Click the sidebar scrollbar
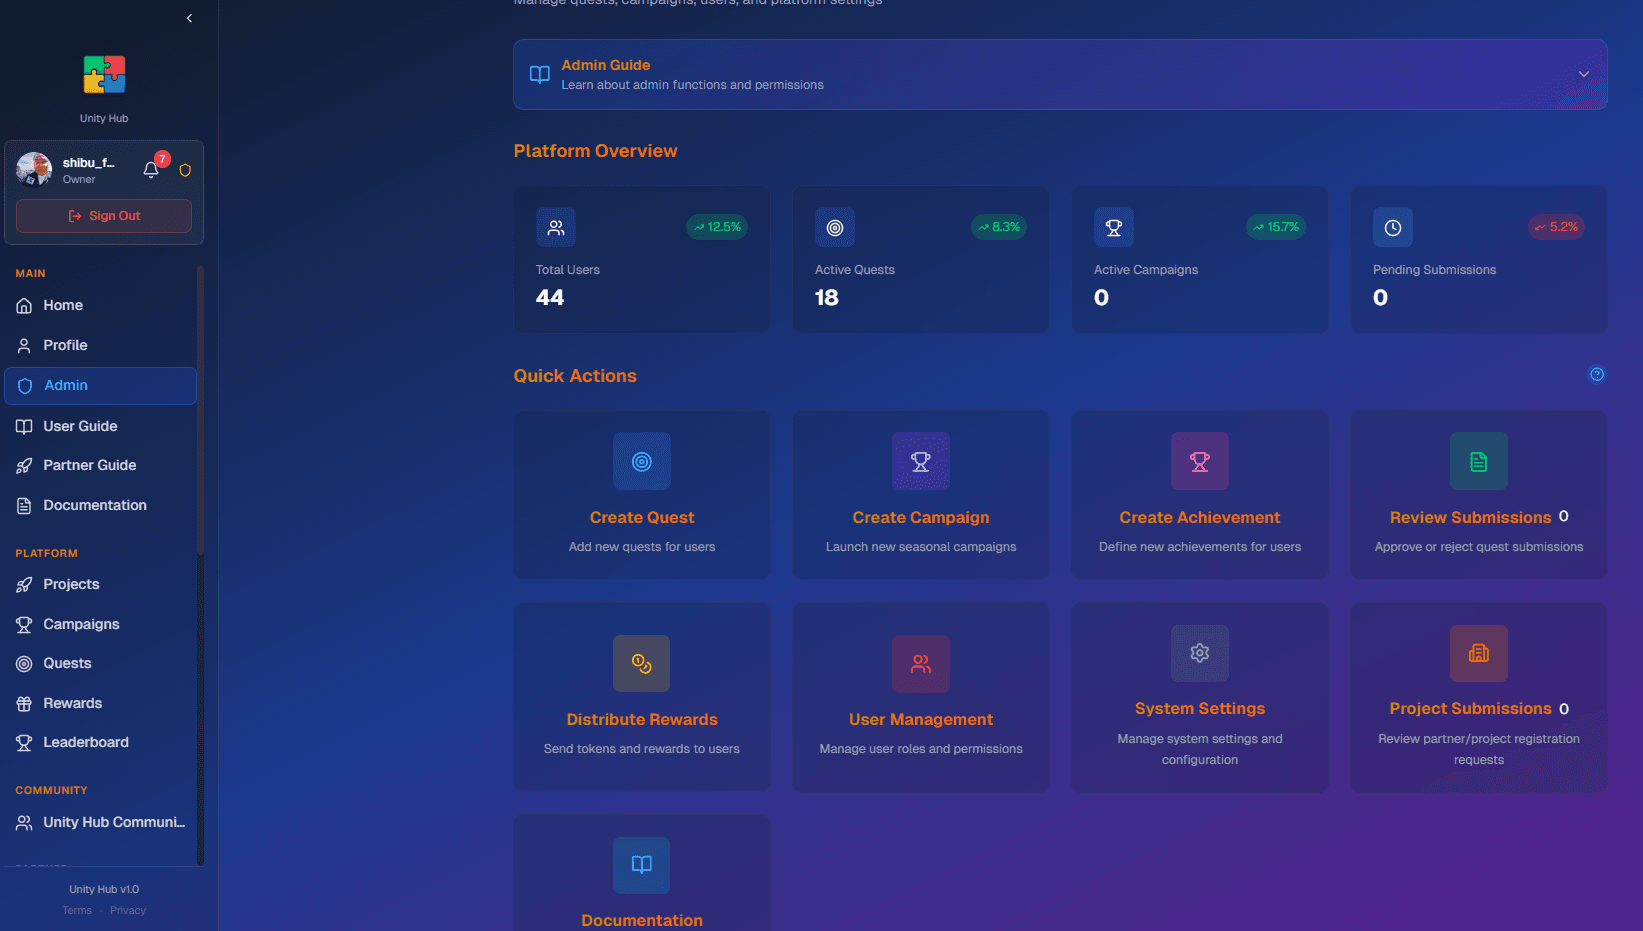The width and height of the screenshot is (1643, 931). coord(200,410)
